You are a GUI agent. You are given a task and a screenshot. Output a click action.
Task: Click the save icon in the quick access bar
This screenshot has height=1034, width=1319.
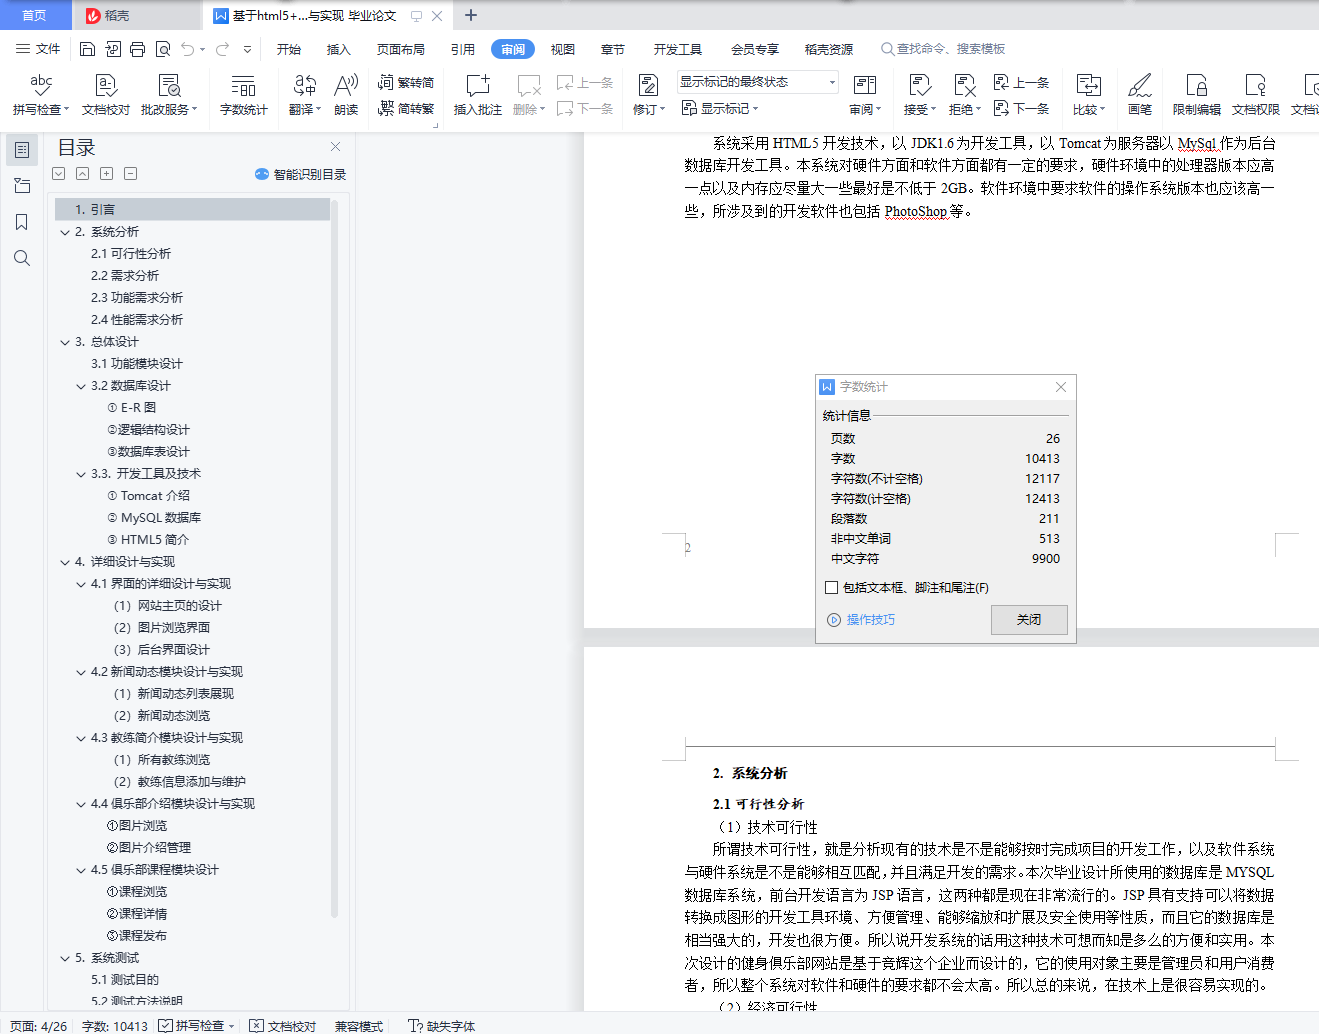point(87,49)
